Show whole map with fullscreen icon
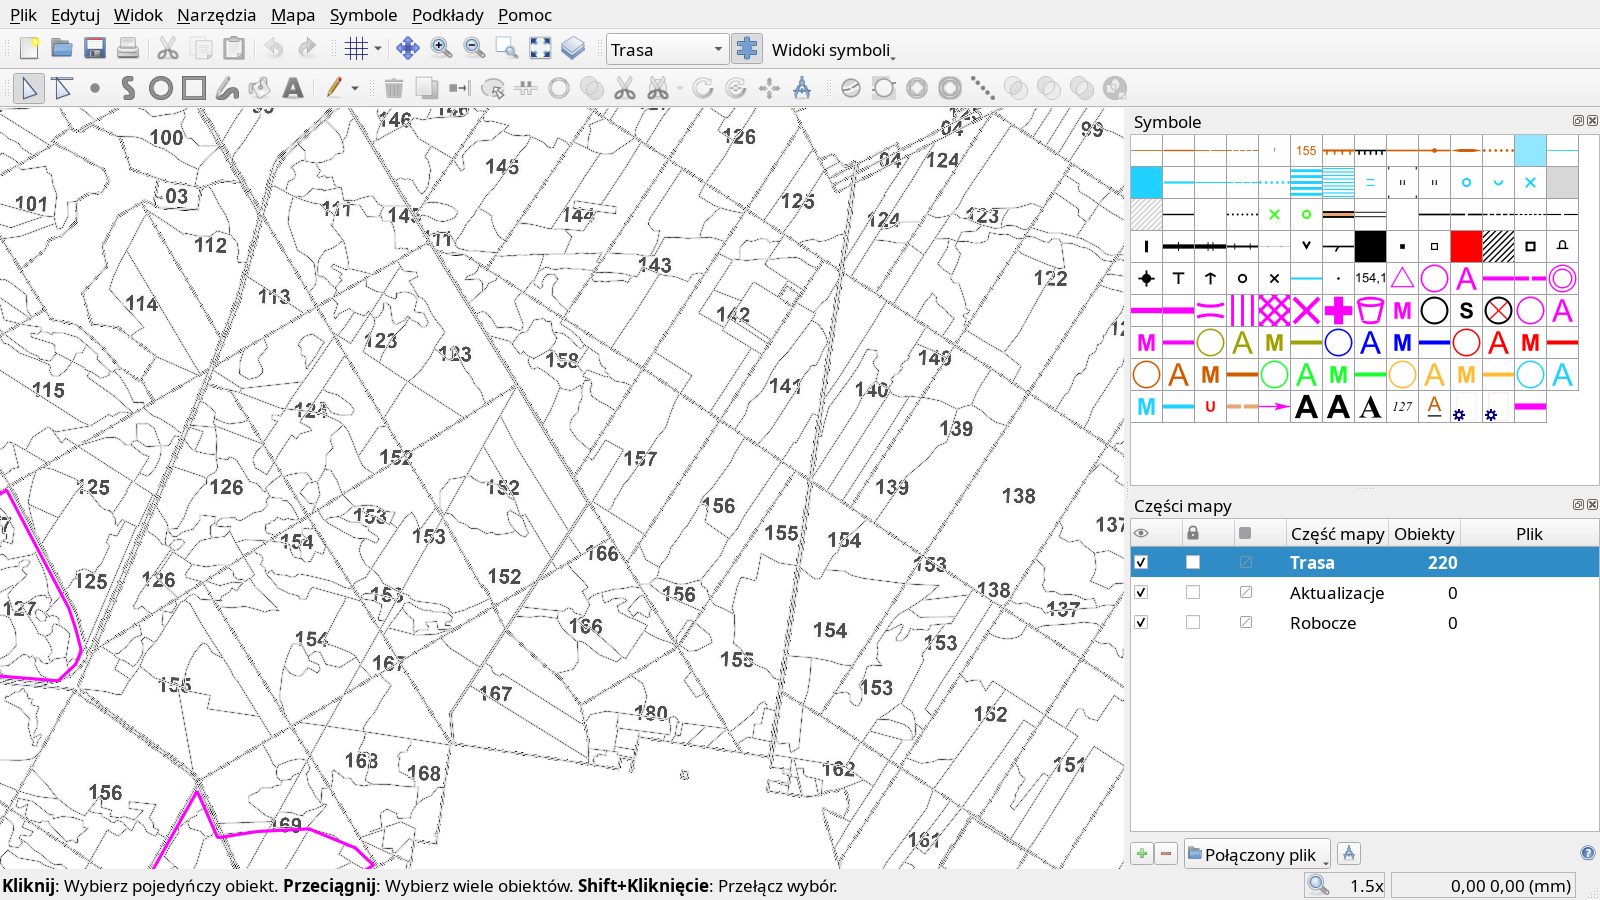 coord(540,48)
